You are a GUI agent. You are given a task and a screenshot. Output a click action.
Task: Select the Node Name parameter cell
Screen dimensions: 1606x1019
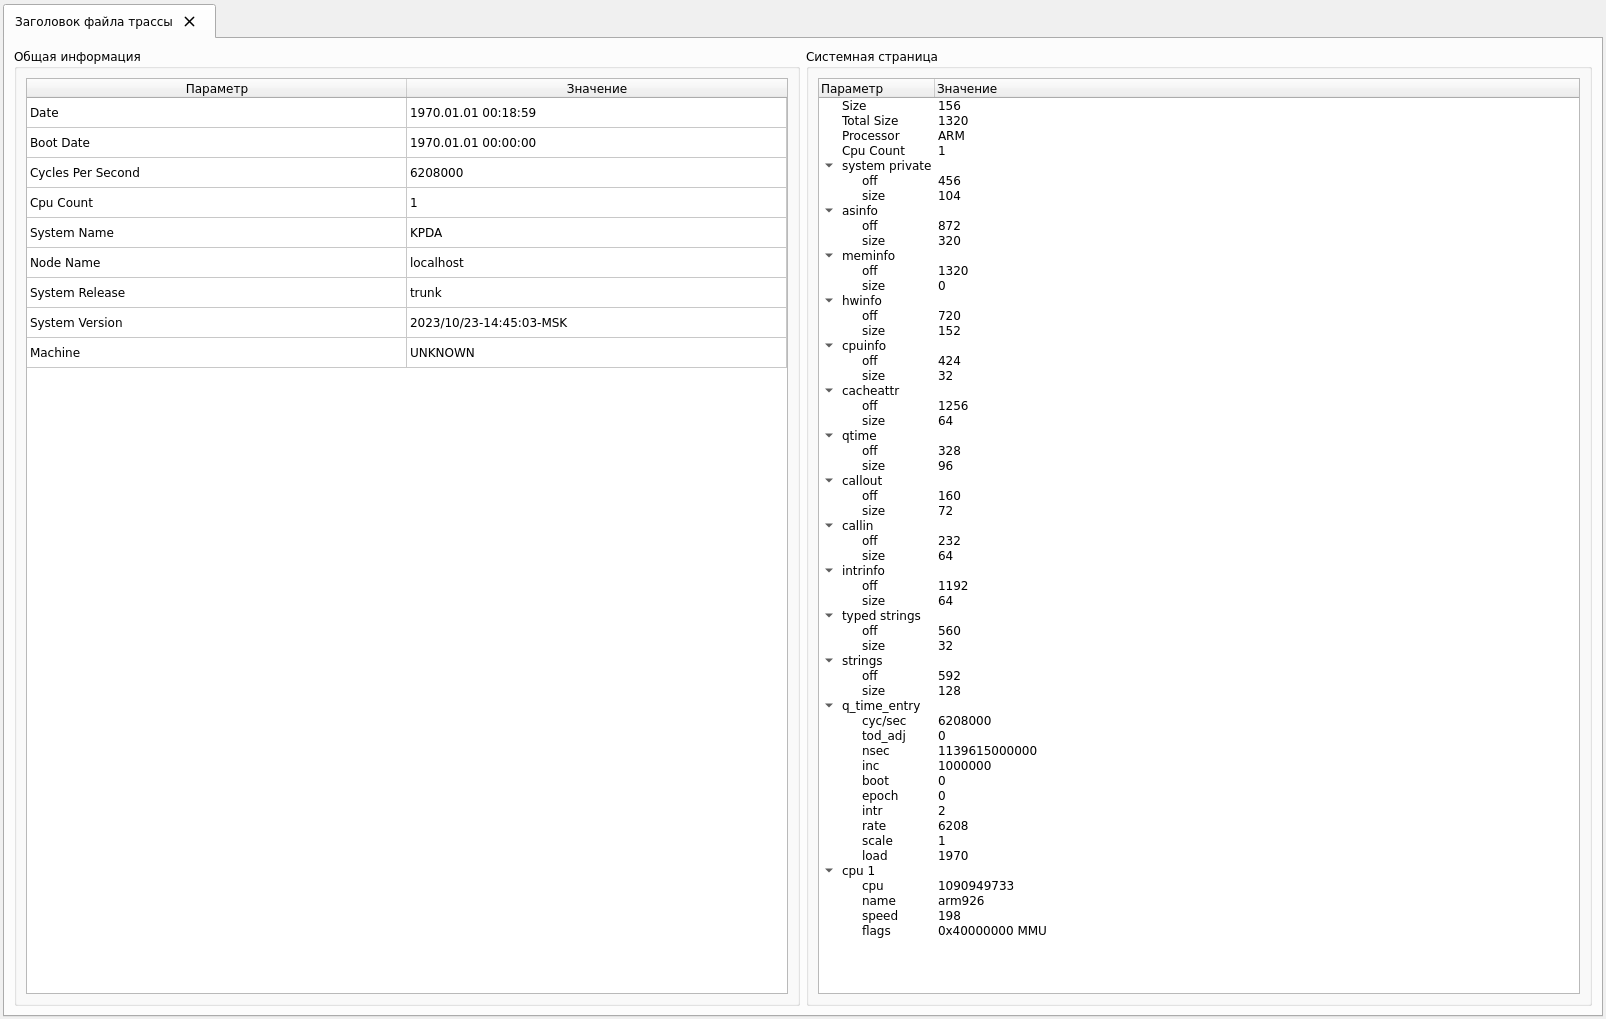click(216, 263)
